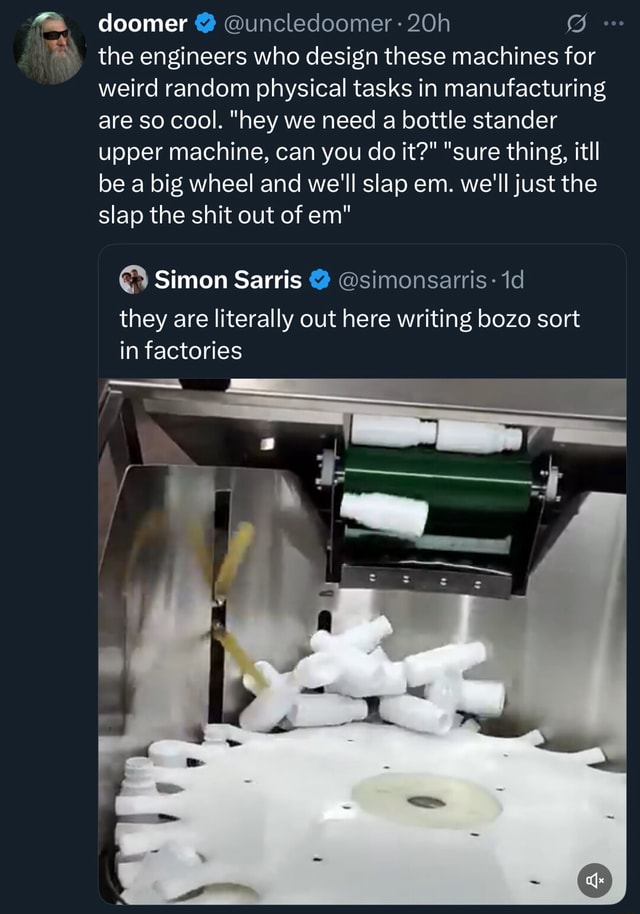The width and height of the screenshot is (640, 914).
Task: Play the bottle sorting machine video
Action: [362, 640]
